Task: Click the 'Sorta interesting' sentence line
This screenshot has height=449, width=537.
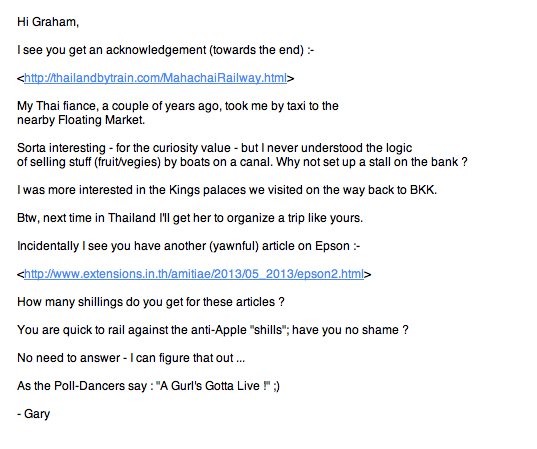Action: click(214, 148)
